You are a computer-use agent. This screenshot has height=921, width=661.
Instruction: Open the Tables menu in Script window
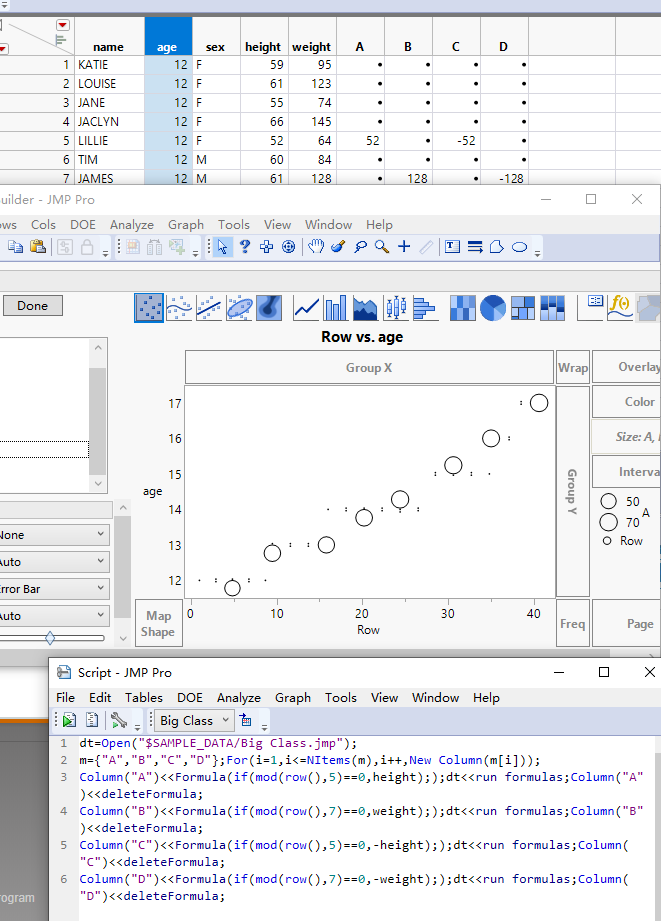(144, 698)
